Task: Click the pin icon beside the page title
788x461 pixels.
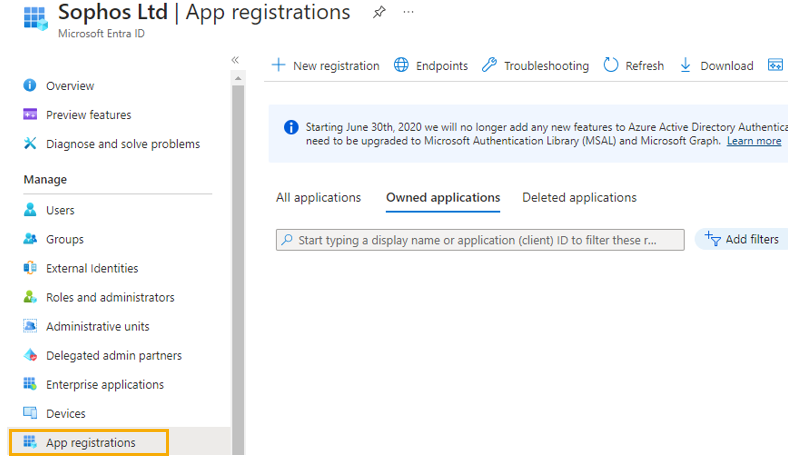Action: click(x=378, y=13)
